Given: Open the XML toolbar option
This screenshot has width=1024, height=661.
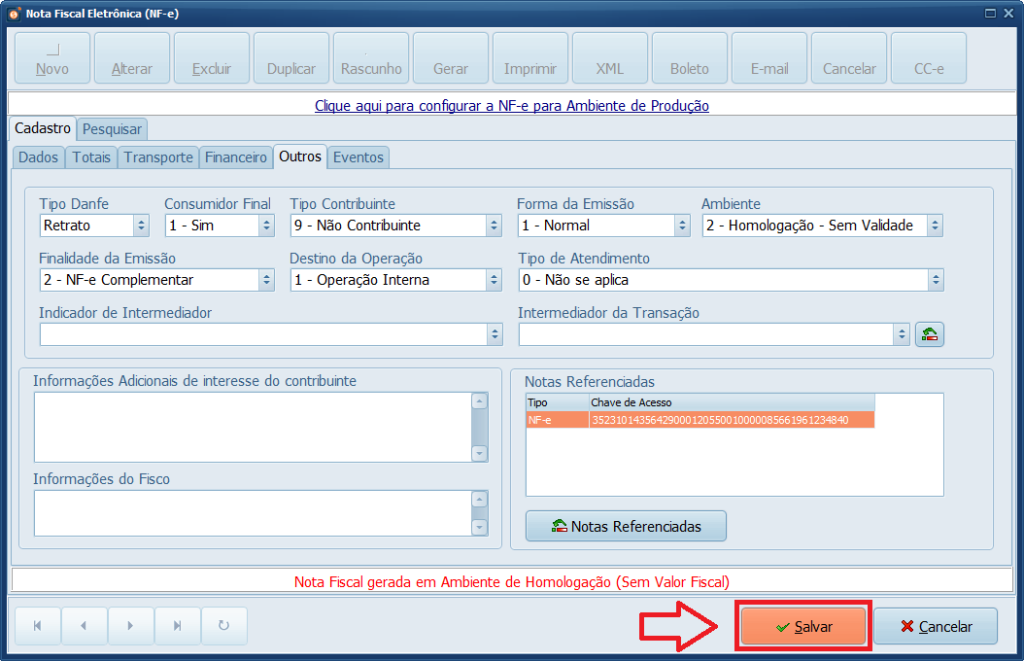Looking at the screenshot, I should point(609,57).
